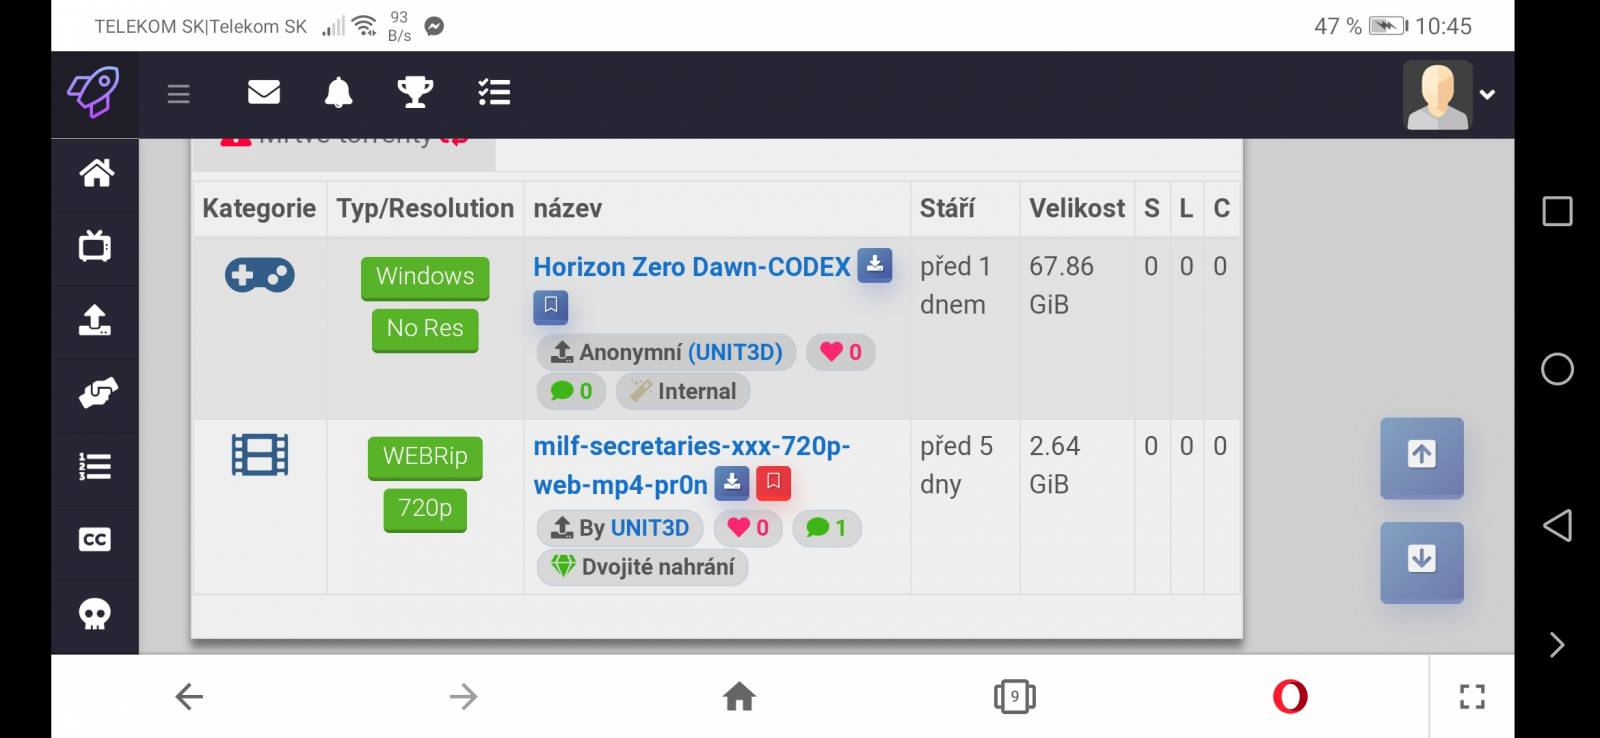Image resolution: width=1600 pixels, height=738 pixels.
Task: Open the mail messages icon
Action: pyautogui.click(x=264, y=92)
